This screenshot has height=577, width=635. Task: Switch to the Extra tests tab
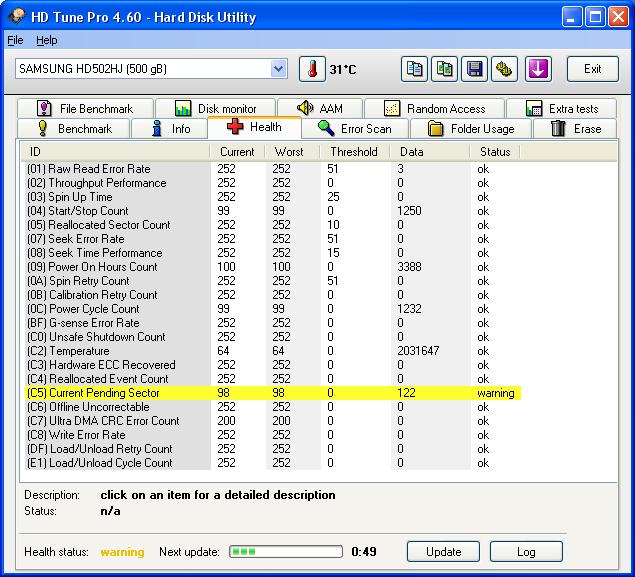point(561,109)
